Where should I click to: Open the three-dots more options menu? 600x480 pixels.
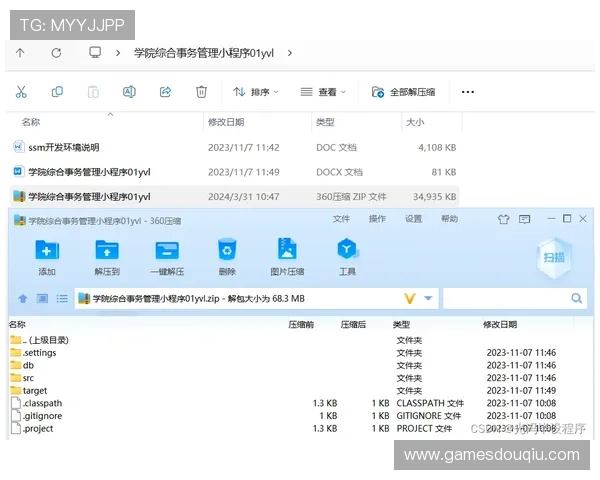tap(468, 92)
